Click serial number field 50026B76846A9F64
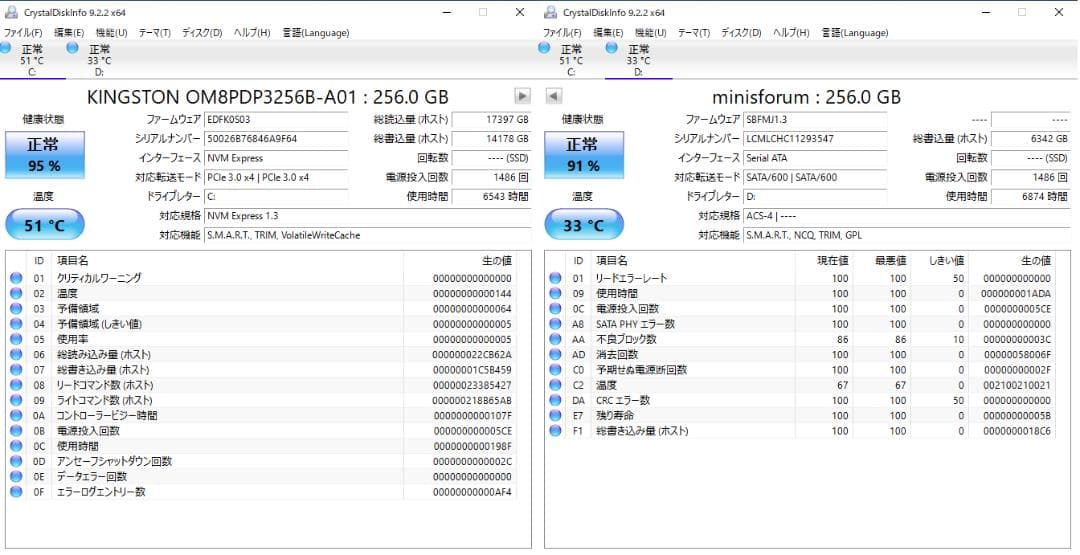Viewport: 1080px width, 555px height. coord(277,138)
